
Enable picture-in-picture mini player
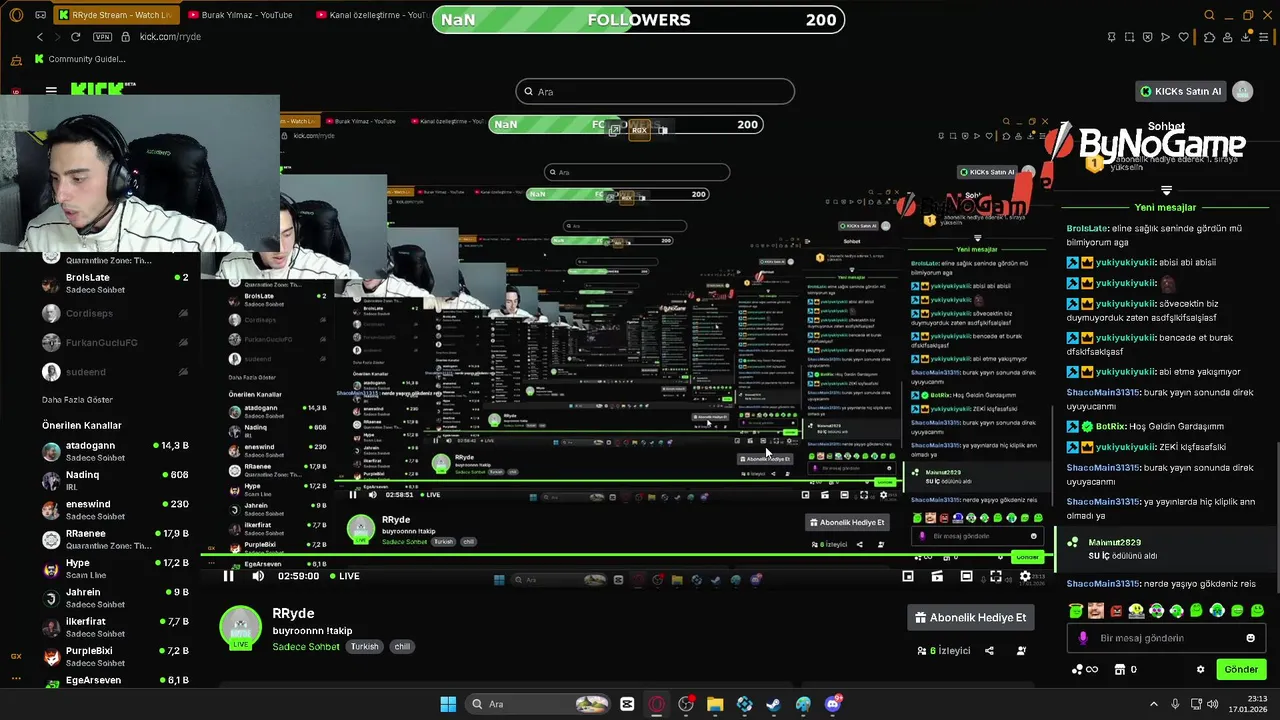(908, 576)
